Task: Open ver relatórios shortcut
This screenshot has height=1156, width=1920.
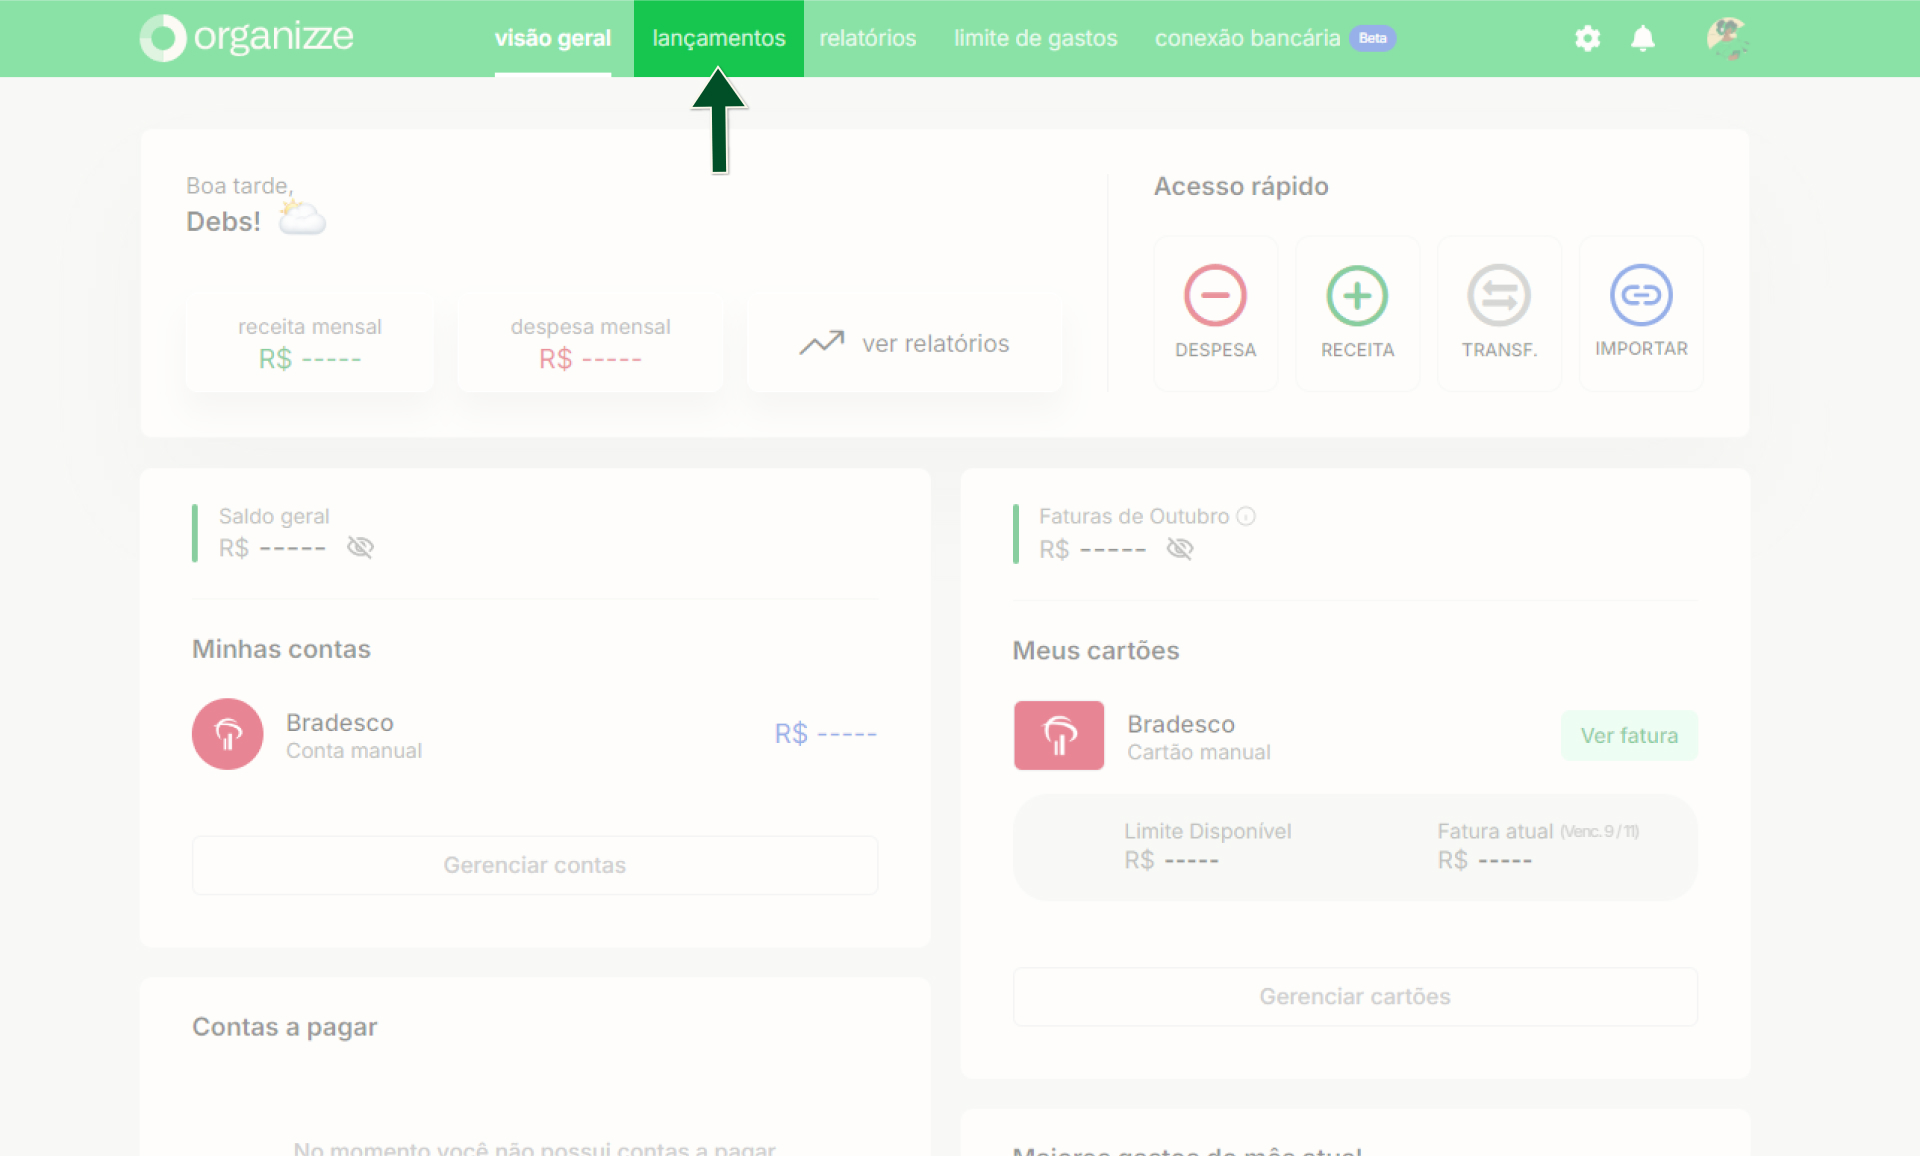Action: coord(904,343)
